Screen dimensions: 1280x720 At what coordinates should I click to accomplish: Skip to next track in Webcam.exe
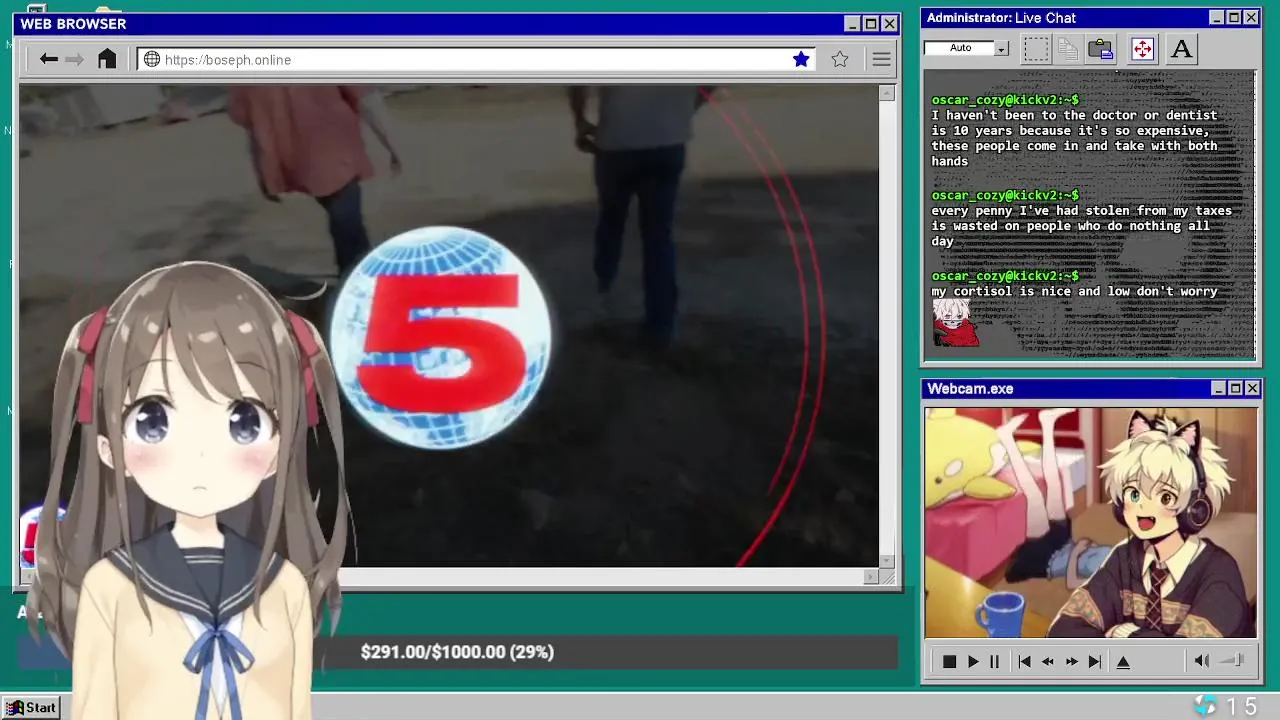pos(1095,661)
